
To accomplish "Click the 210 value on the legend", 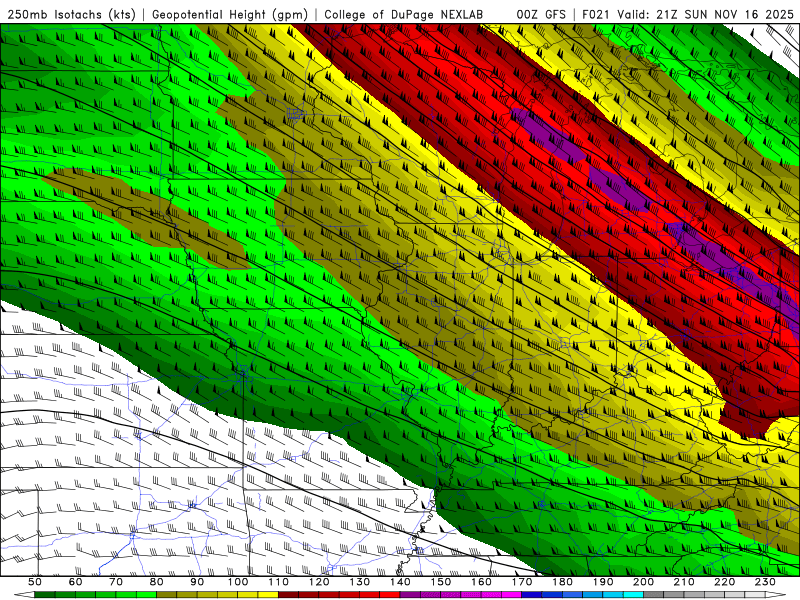I will [x=684, y=582].
